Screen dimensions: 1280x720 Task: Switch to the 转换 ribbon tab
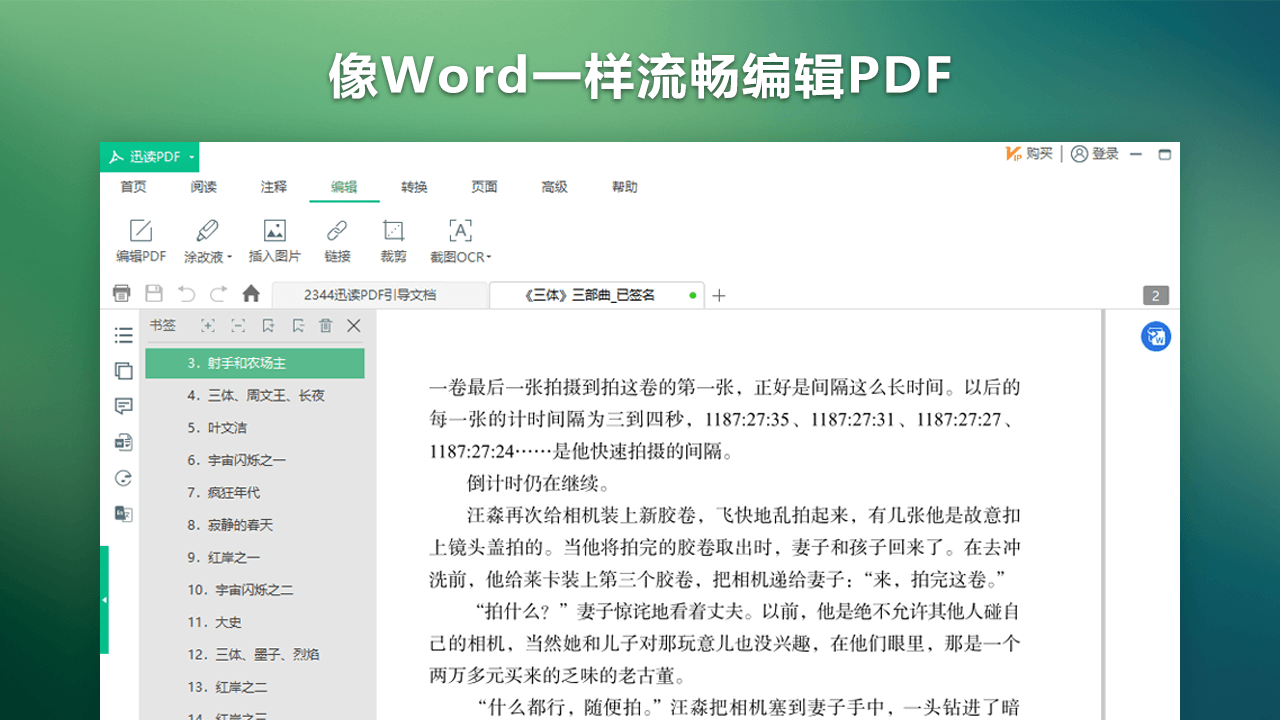(414, 187)
